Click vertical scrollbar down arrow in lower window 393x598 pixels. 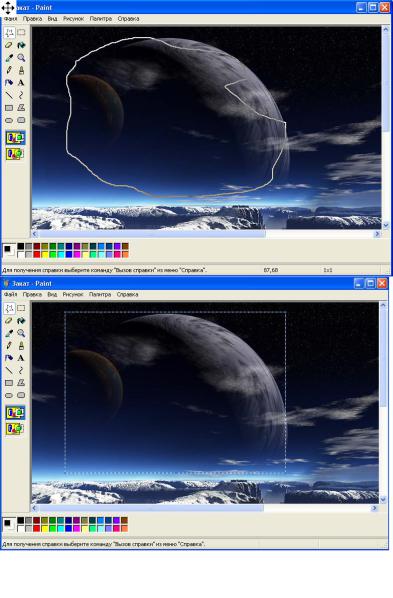click(383, 499)
